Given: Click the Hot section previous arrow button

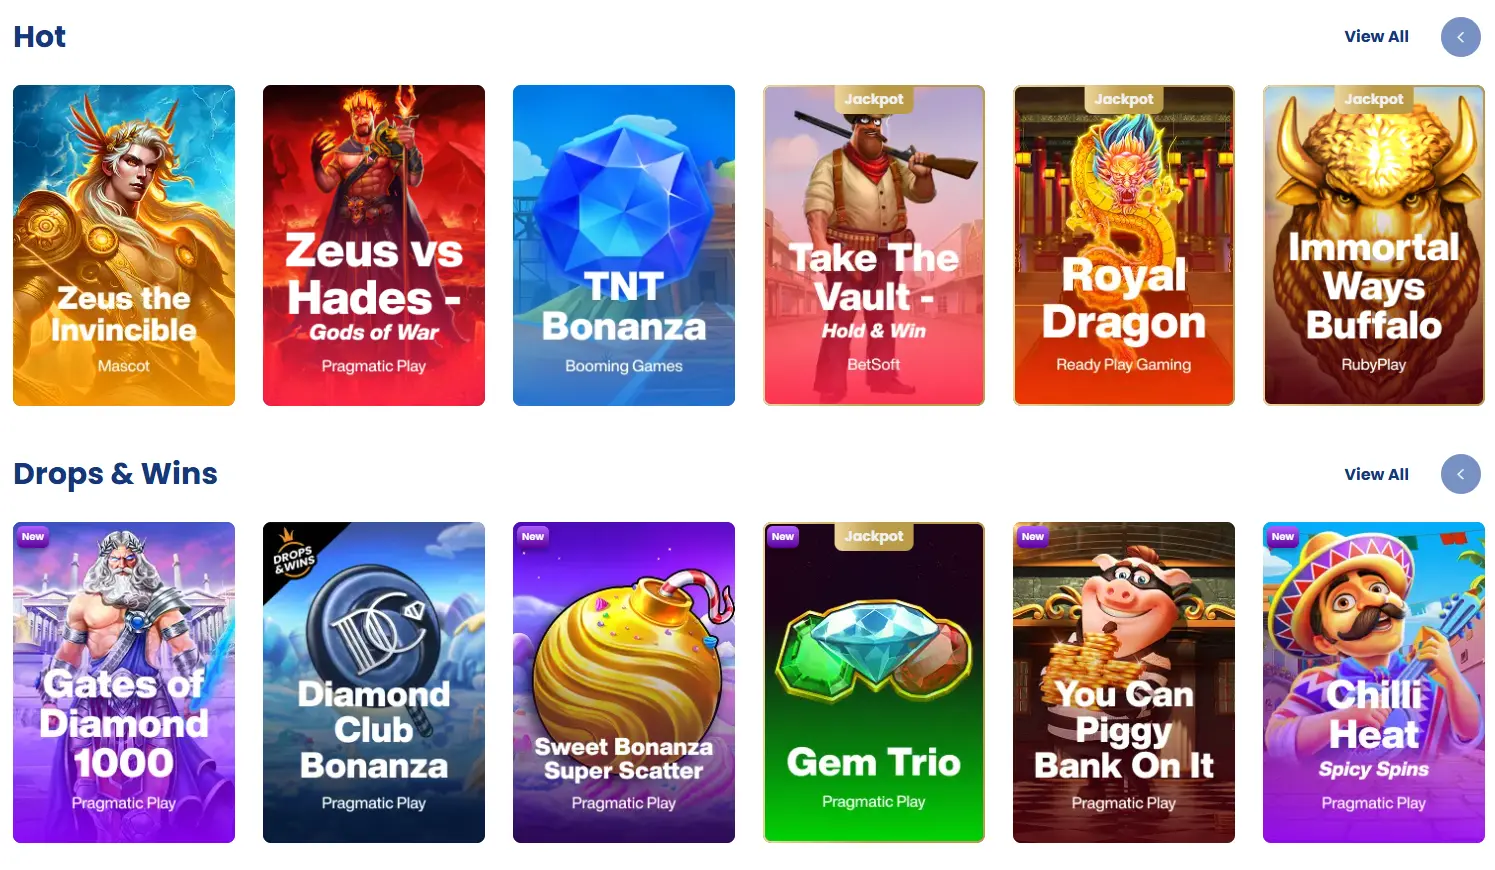Looking at the screenshot, I should click(x=1460, y=37).
